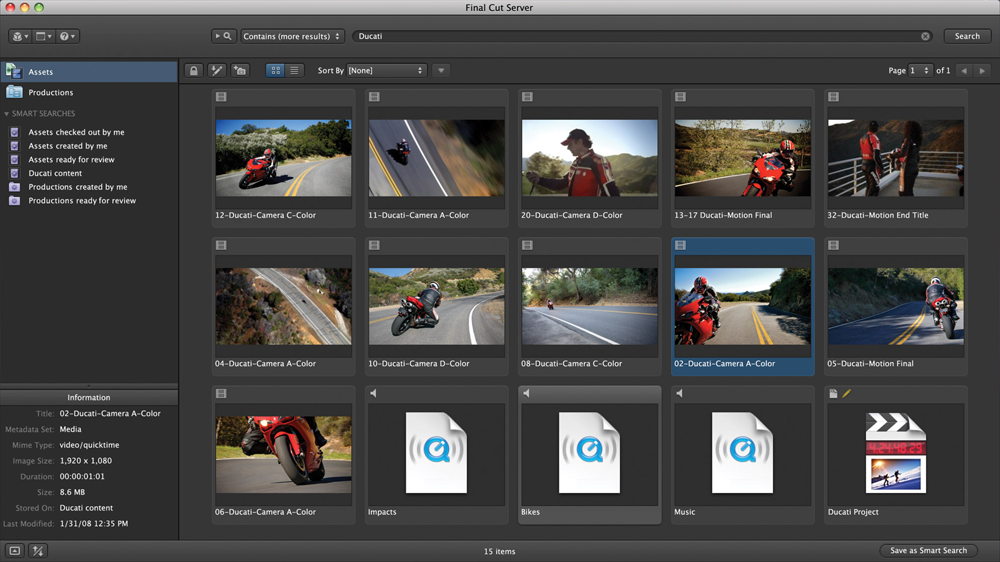Click the speaker icon above Impacts
The width and height of the screenshot is (1000, 562).
click(x=374, y=394)
